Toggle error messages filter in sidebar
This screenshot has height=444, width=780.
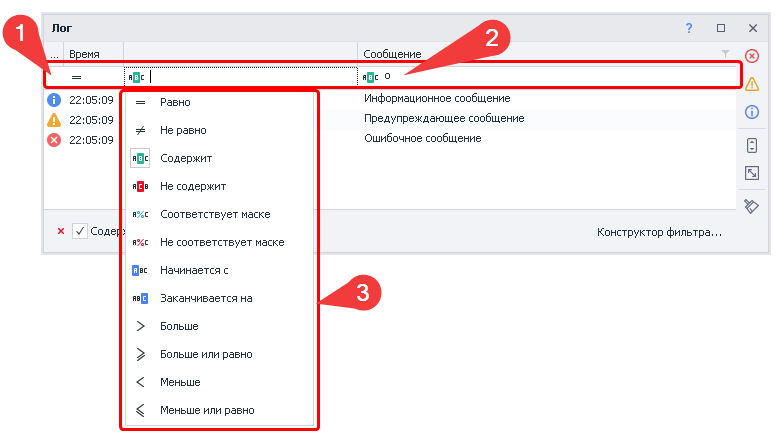[x=752, y=56]
